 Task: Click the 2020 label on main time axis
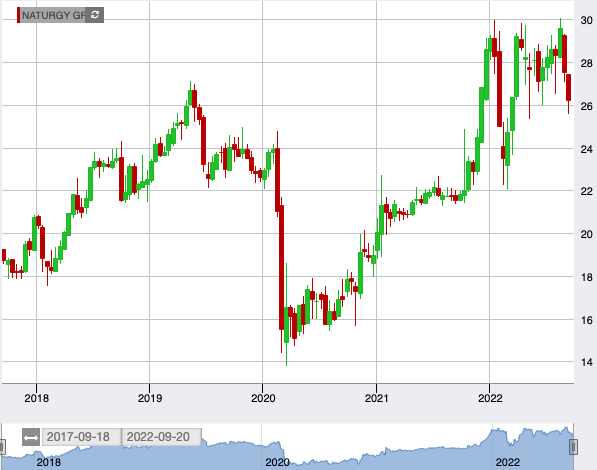click(263, 398)
